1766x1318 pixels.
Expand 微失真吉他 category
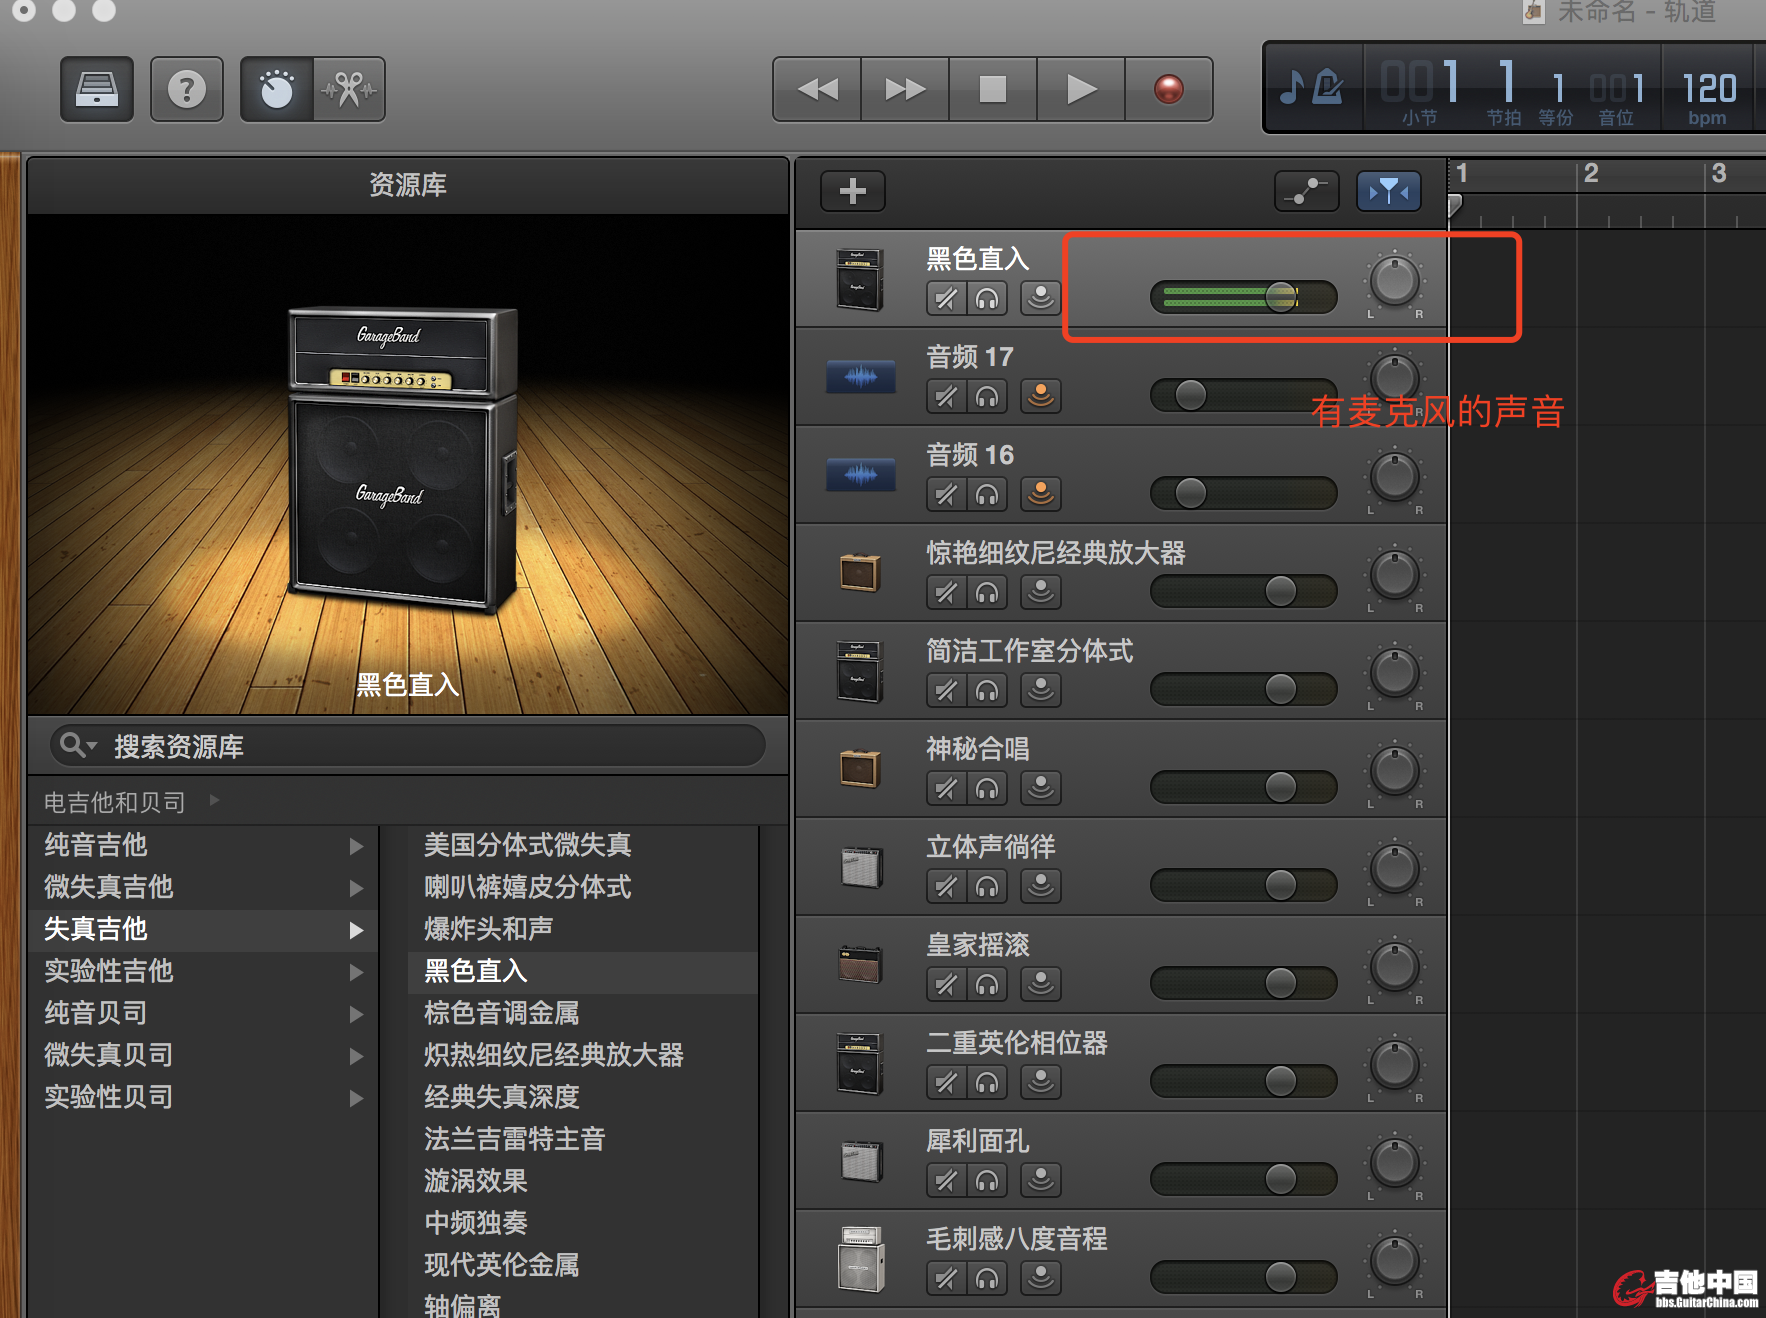[356, 888]
